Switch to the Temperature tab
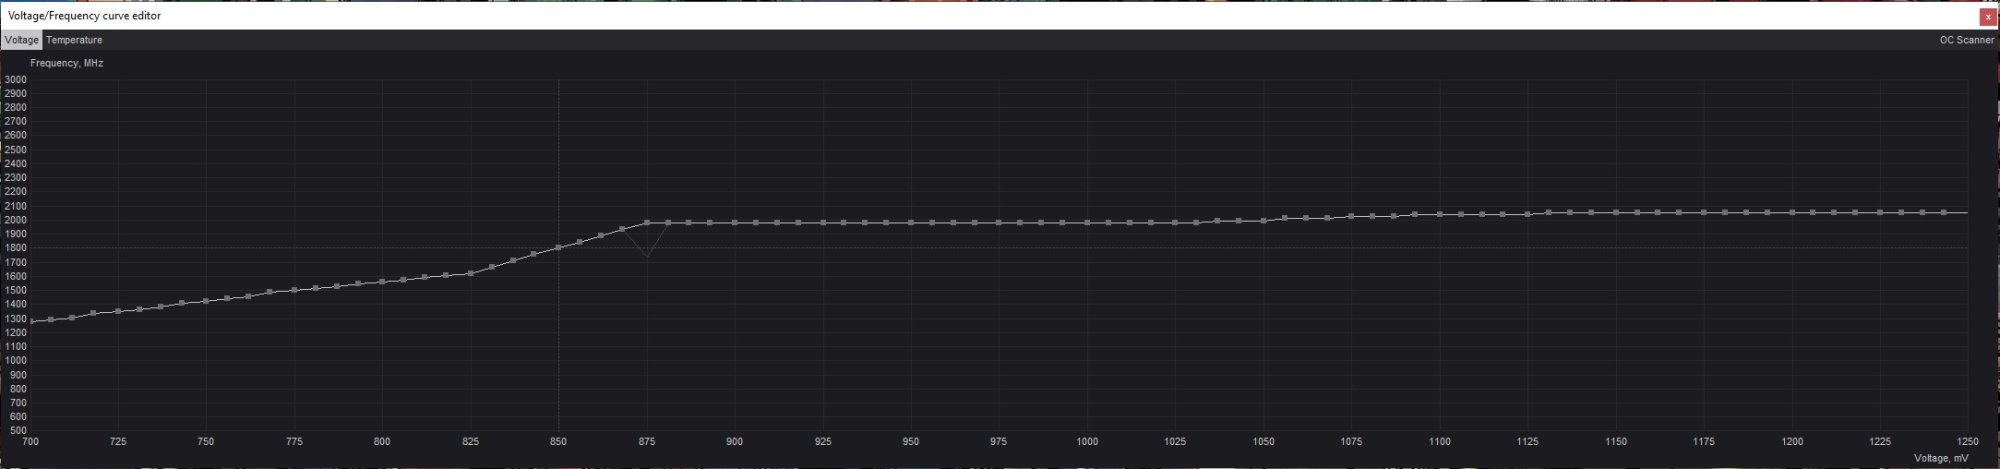 click(x=74, y=40)
